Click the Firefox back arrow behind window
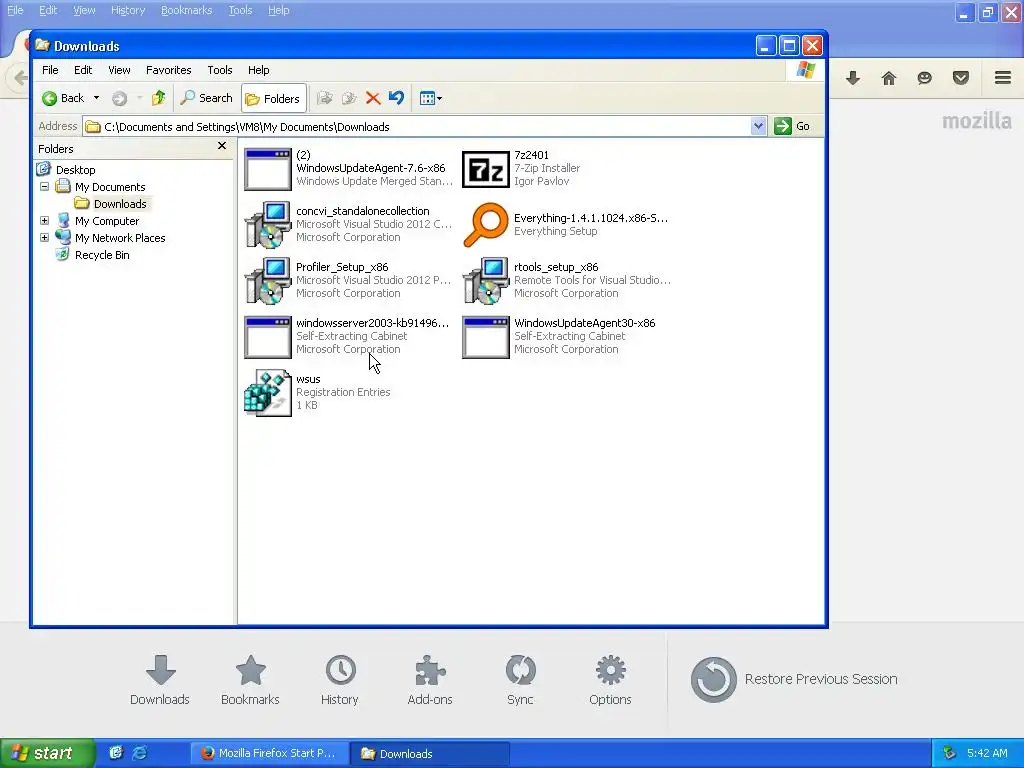Viewport: 1024px width, 768px height. coord(18,78)
